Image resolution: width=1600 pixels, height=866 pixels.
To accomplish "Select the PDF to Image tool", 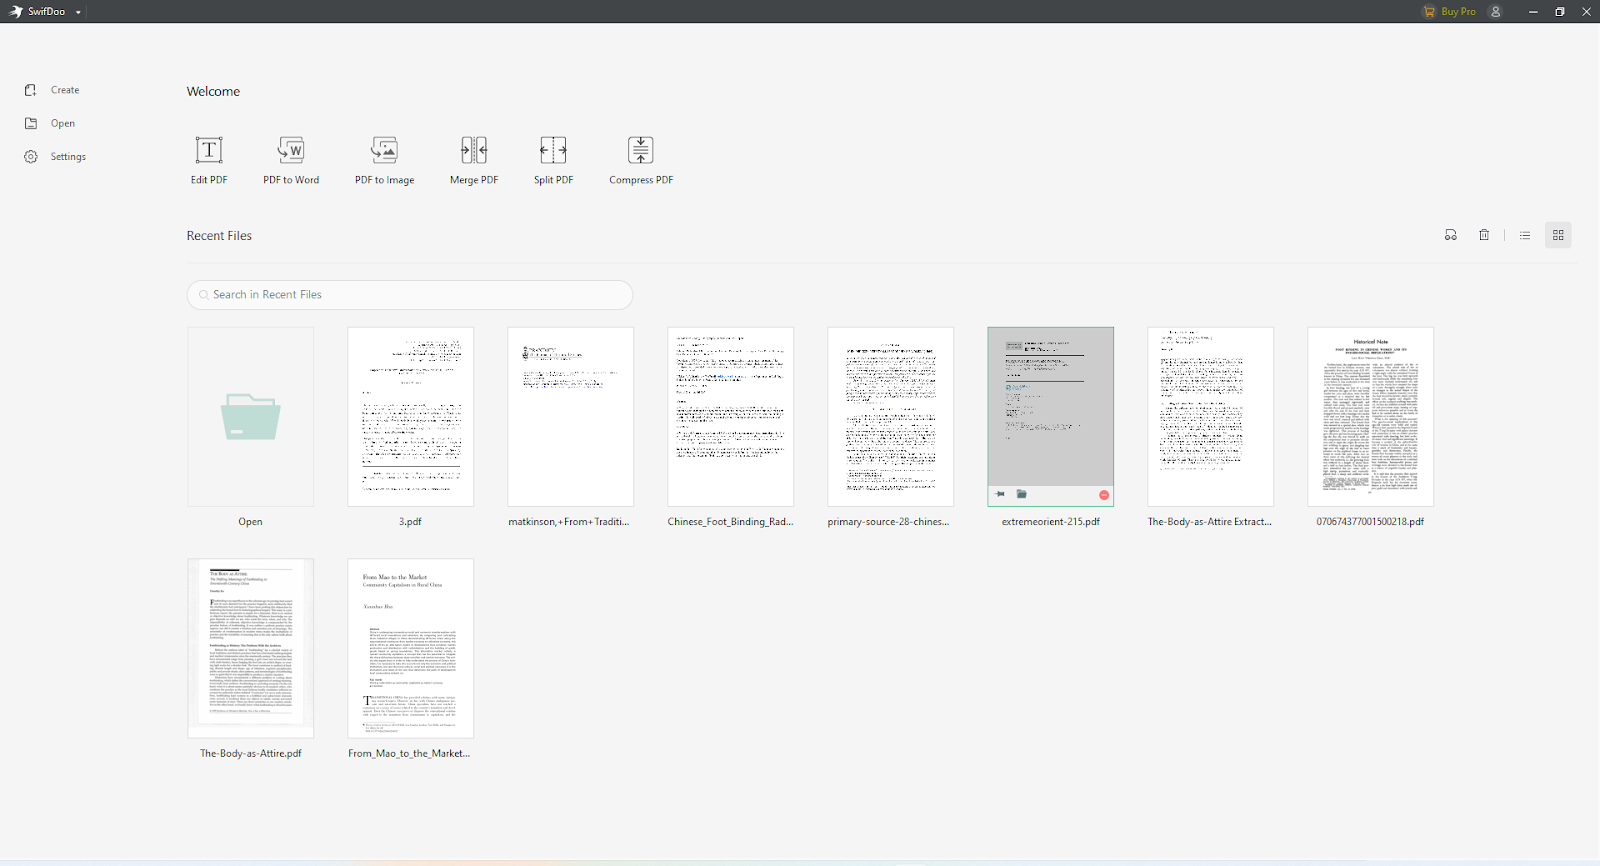I will [x=384, y=160].
